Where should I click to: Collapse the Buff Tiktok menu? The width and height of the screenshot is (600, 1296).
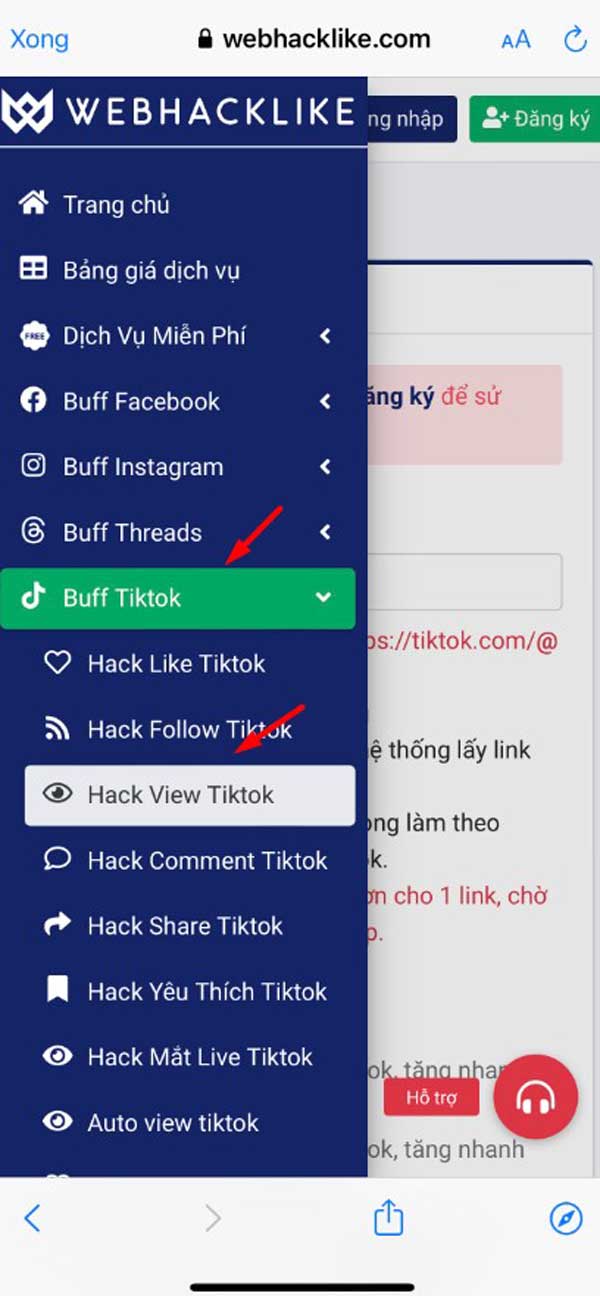click(x=178, y=598)
